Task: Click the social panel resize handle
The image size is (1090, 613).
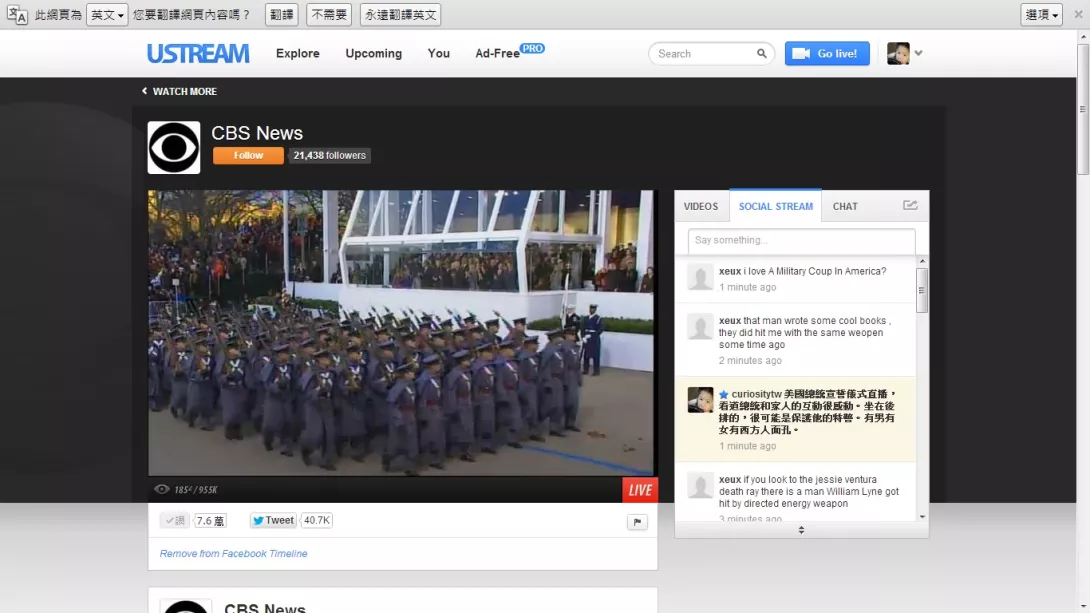Action: click(x=802, y=530)
